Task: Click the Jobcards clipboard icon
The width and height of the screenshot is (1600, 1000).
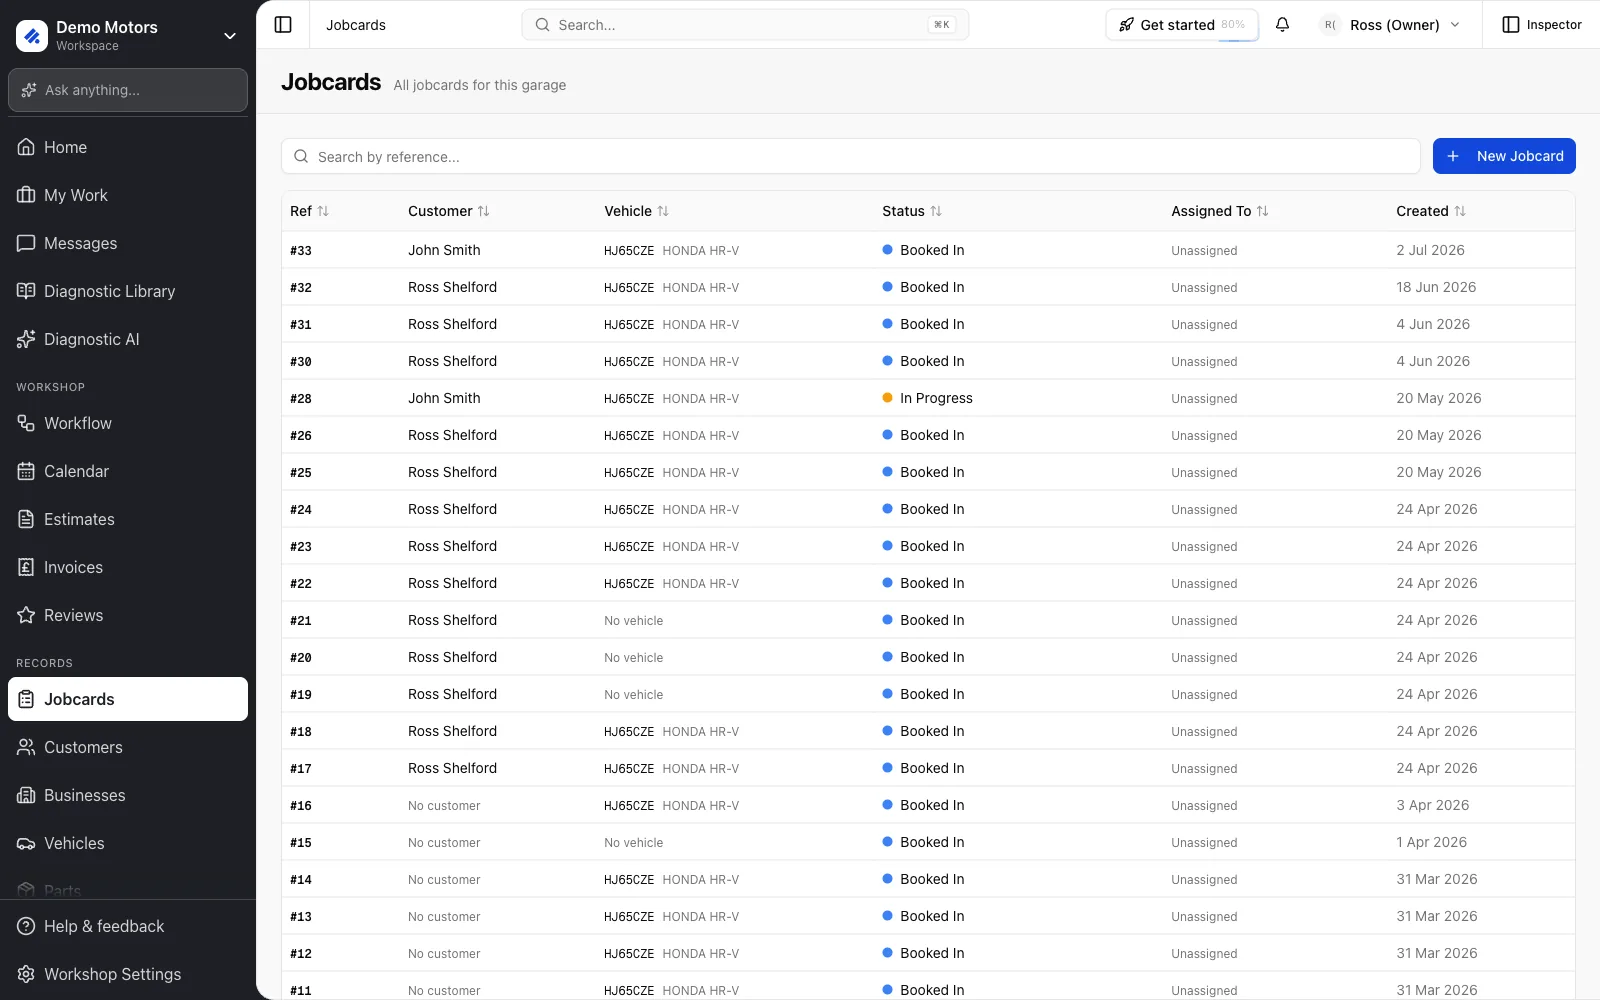Action: 26,699
